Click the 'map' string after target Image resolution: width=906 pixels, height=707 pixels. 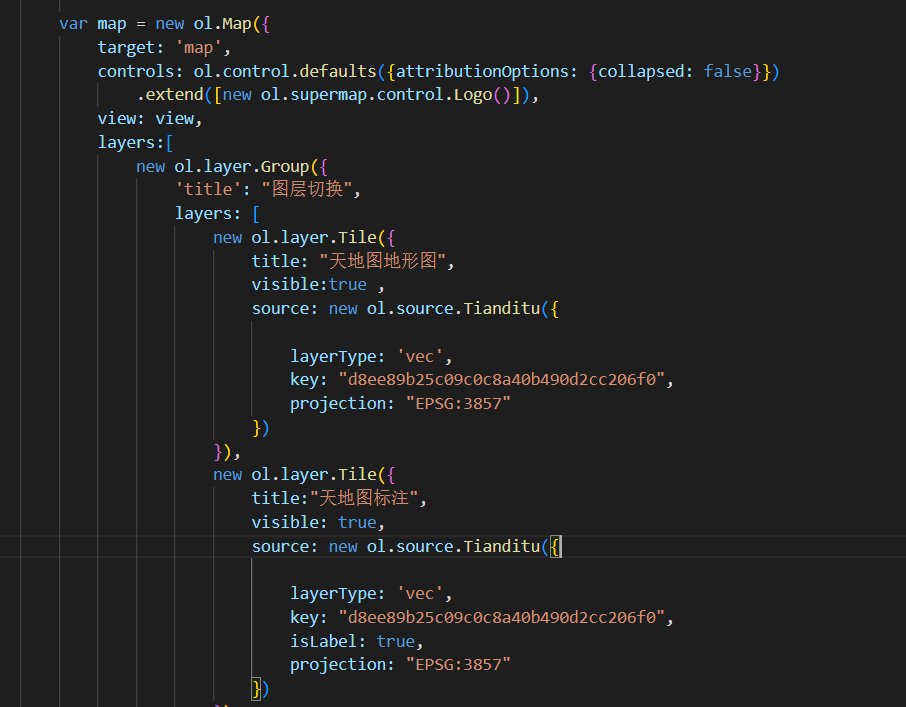(x=198, y=47)
